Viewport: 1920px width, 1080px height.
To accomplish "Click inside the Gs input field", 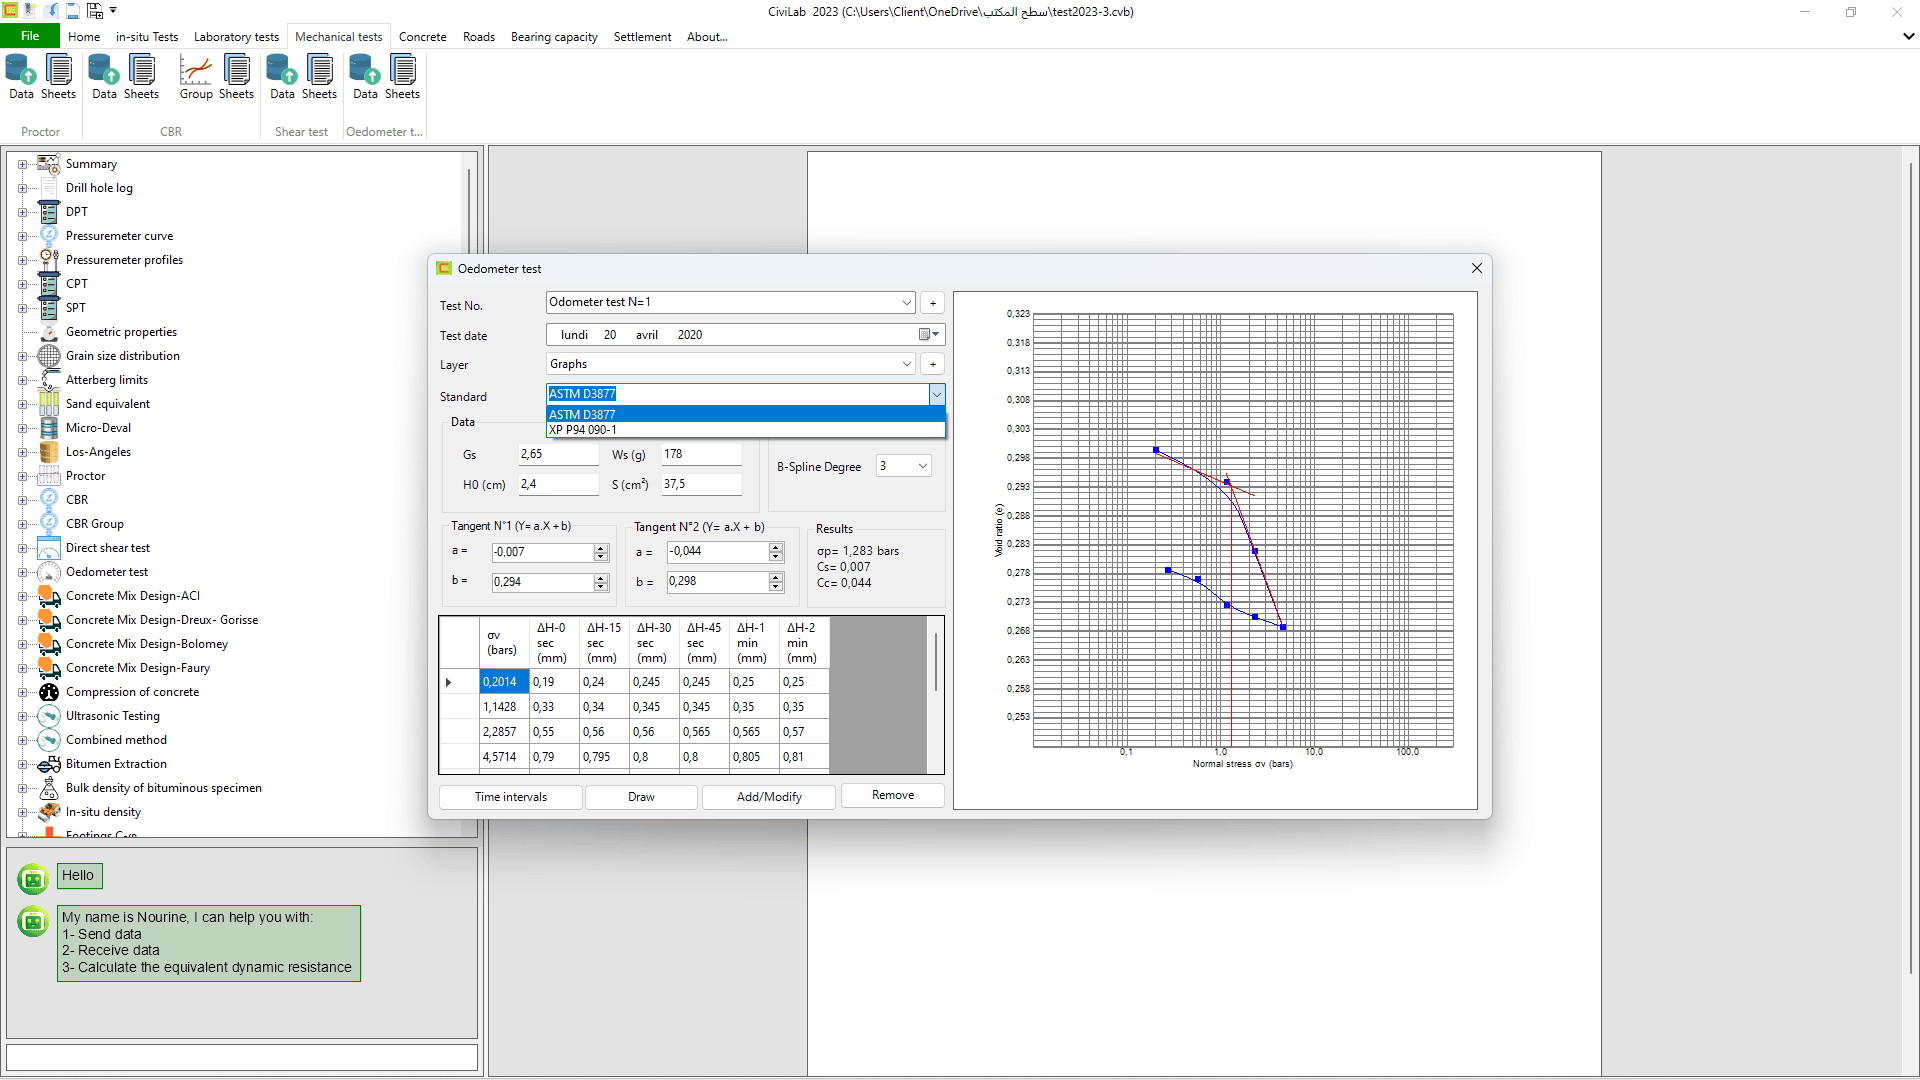I will (x=557, y=454).
